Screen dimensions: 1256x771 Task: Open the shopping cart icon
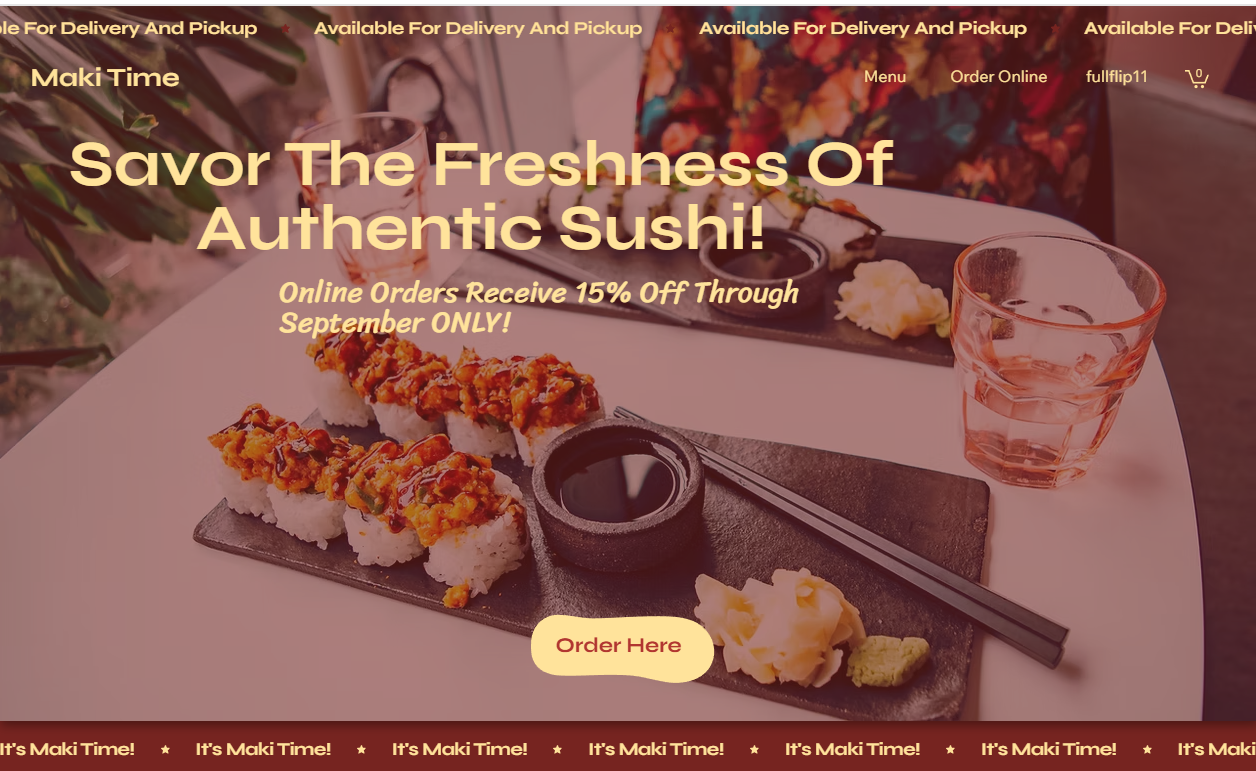[x=1197, y=78]
